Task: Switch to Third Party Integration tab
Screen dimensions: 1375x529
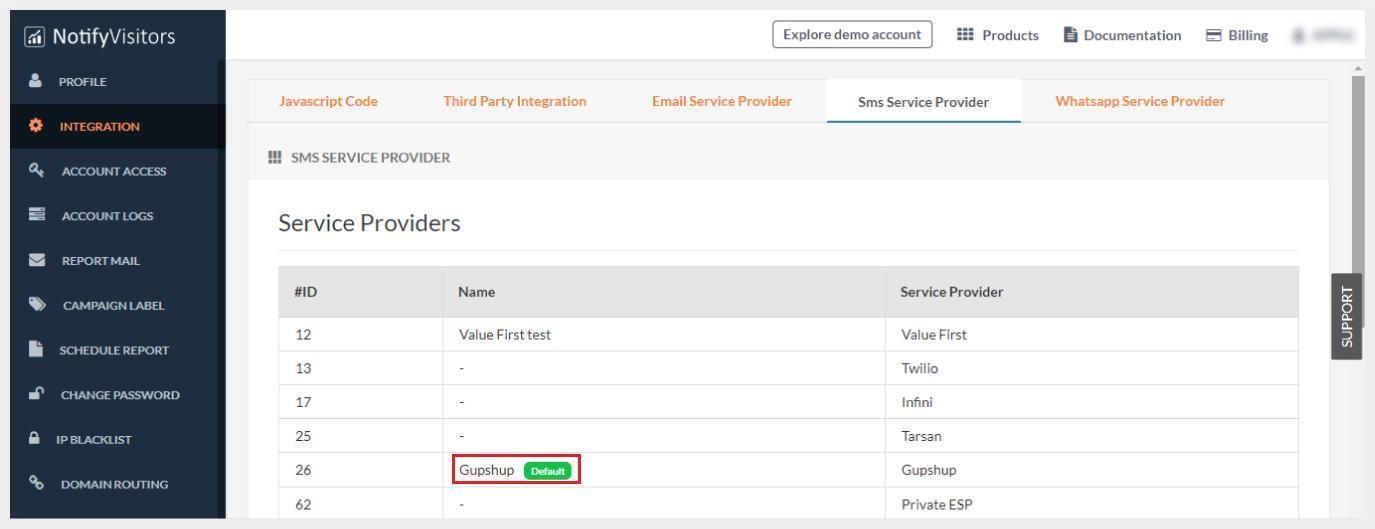Action: click(514, 101)
